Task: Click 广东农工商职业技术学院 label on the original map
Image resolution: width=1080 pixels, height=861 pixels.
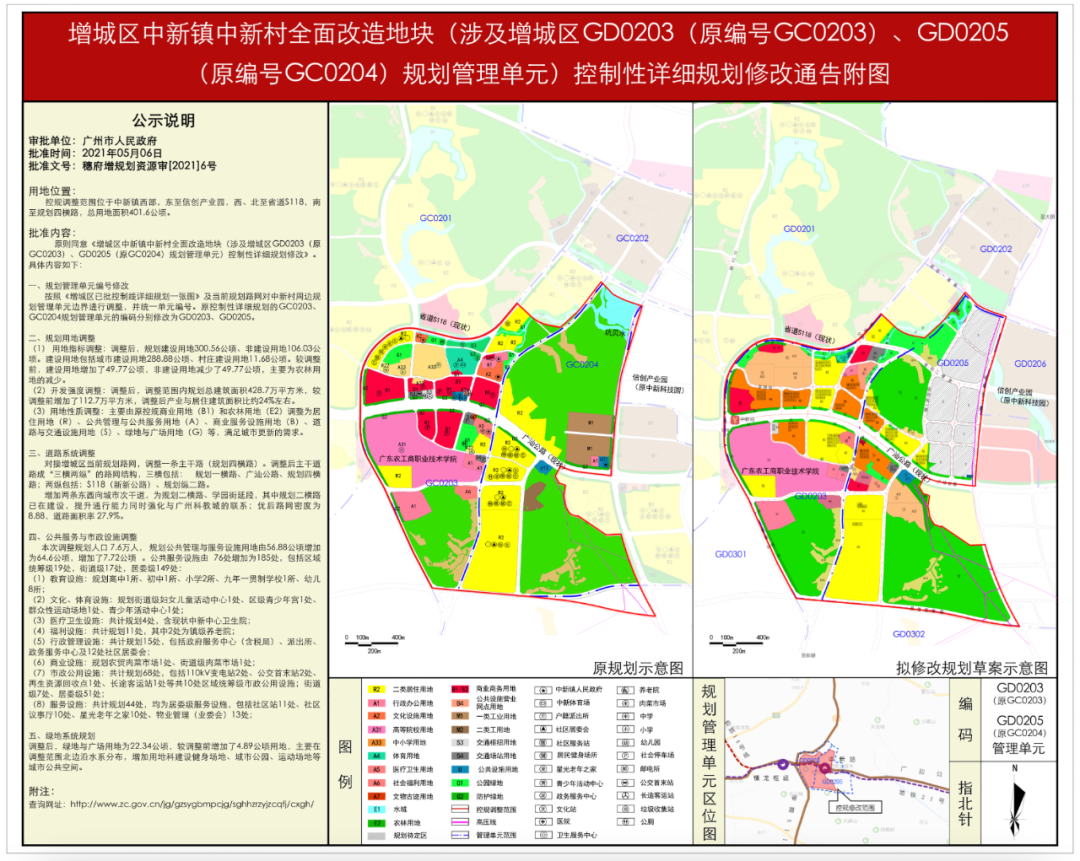Action: point(417,459)
